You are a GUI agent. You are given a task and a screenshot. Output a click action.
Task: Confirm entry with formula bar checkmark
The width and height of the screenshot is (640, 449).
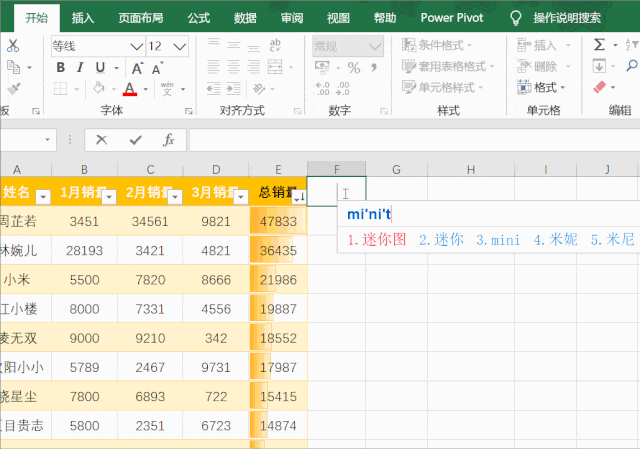click(x=135, y=140)
